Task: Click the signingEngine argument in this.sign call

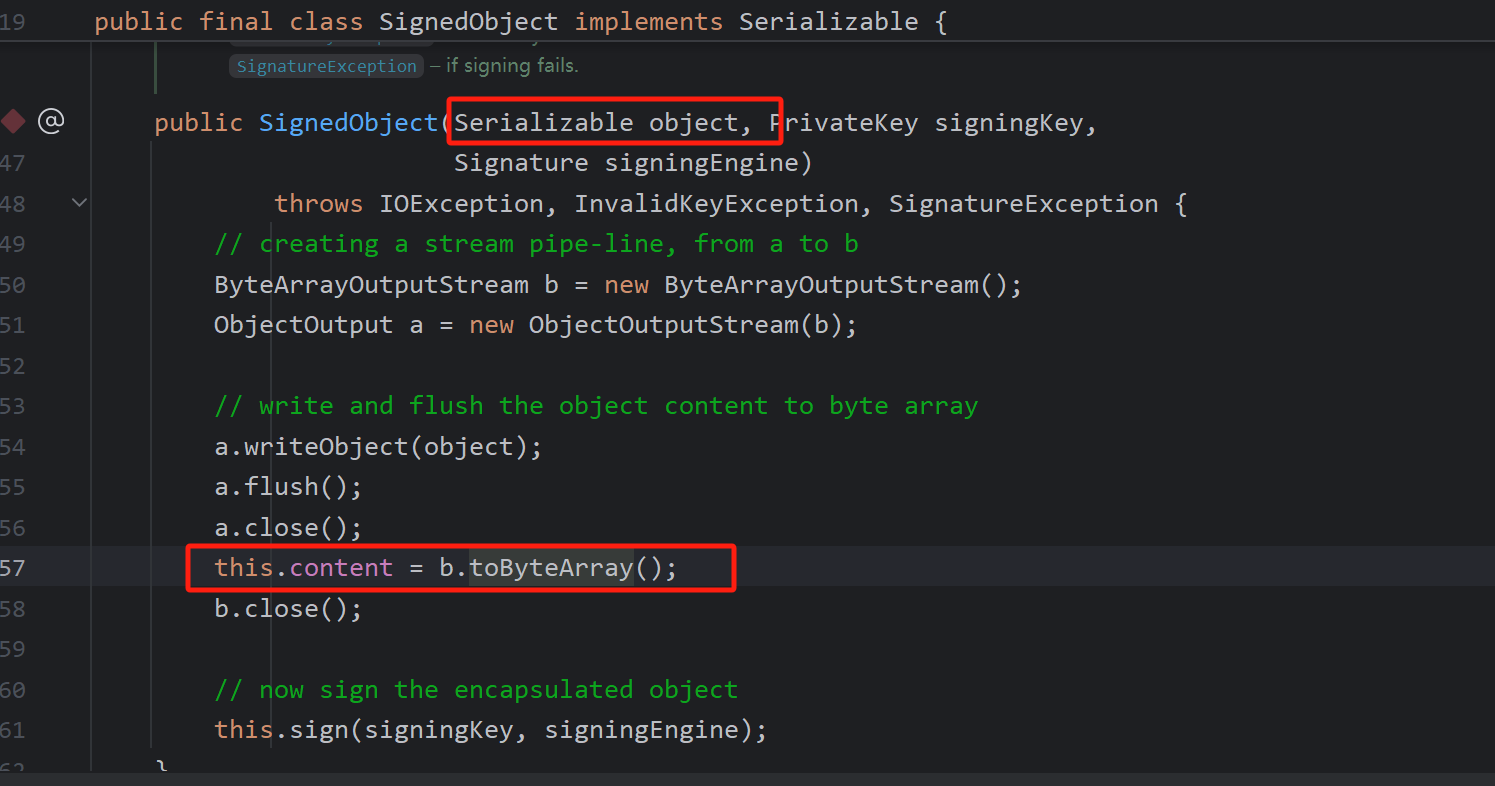Action: pyautogui.click(x=641, y=730)
